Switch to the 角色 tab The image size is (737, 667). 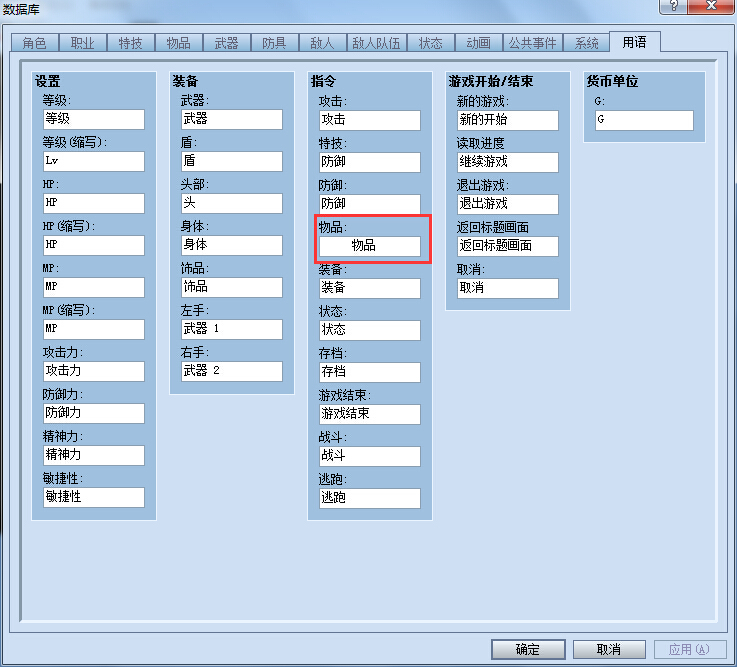tap(35, 43)
